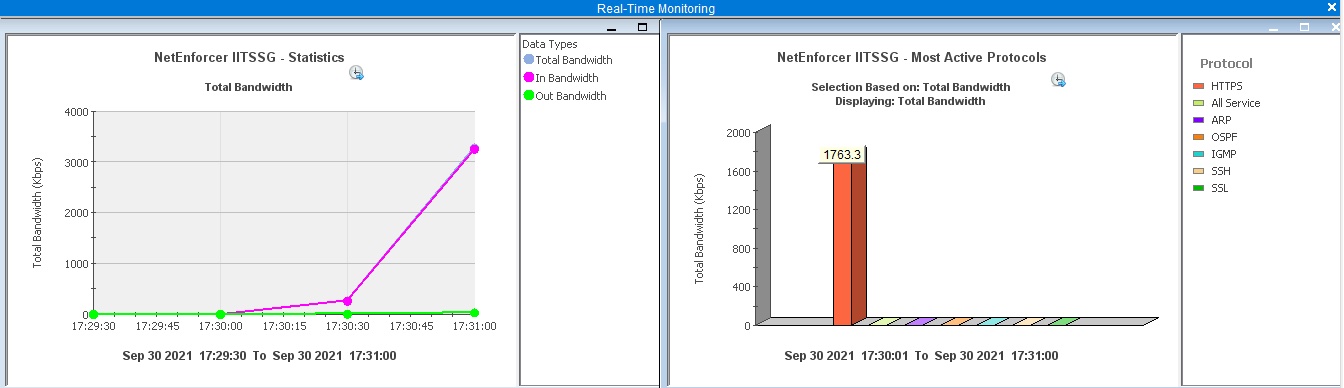Select Total Bandwidth legend entry
1344x388 pixels.
(x=568, y=60)
